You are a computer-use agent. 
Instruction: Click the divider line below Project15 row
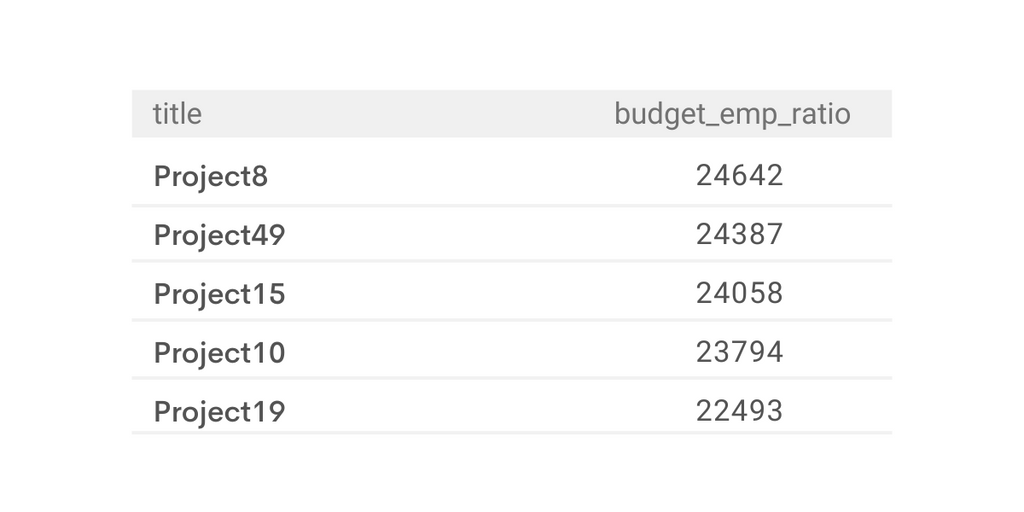[512, 320]
